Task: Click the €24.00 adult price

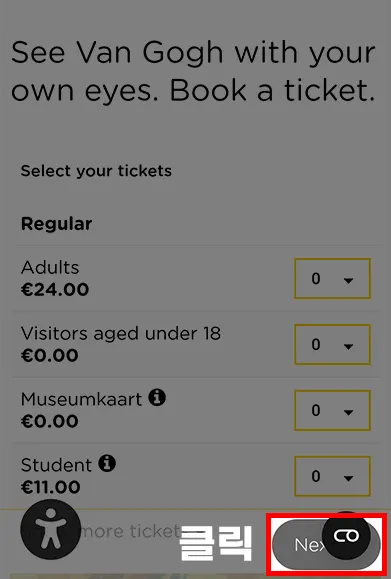Action: 55,289
